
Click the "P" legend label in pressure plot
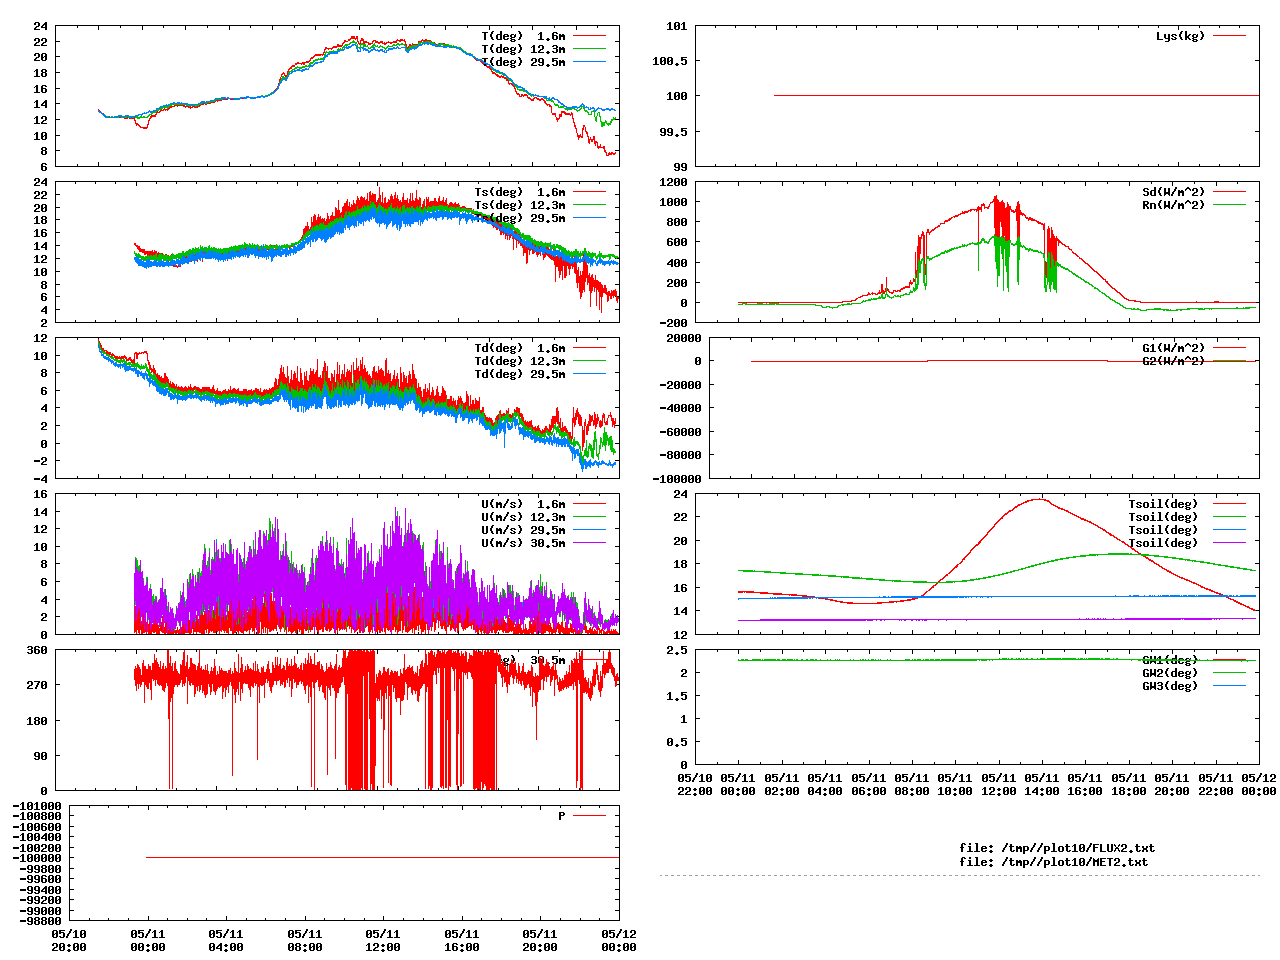click(x=562, y=816)
